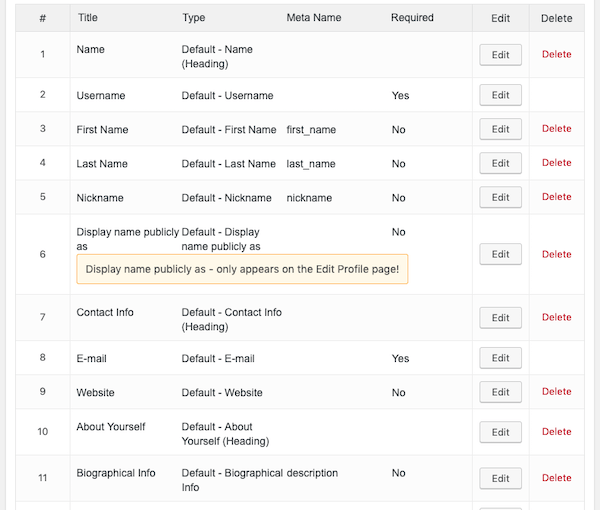The width and height of the screenshot is (600, 510).
Task: Click 'Default - Username' type cell
Action: pos(227,96)
